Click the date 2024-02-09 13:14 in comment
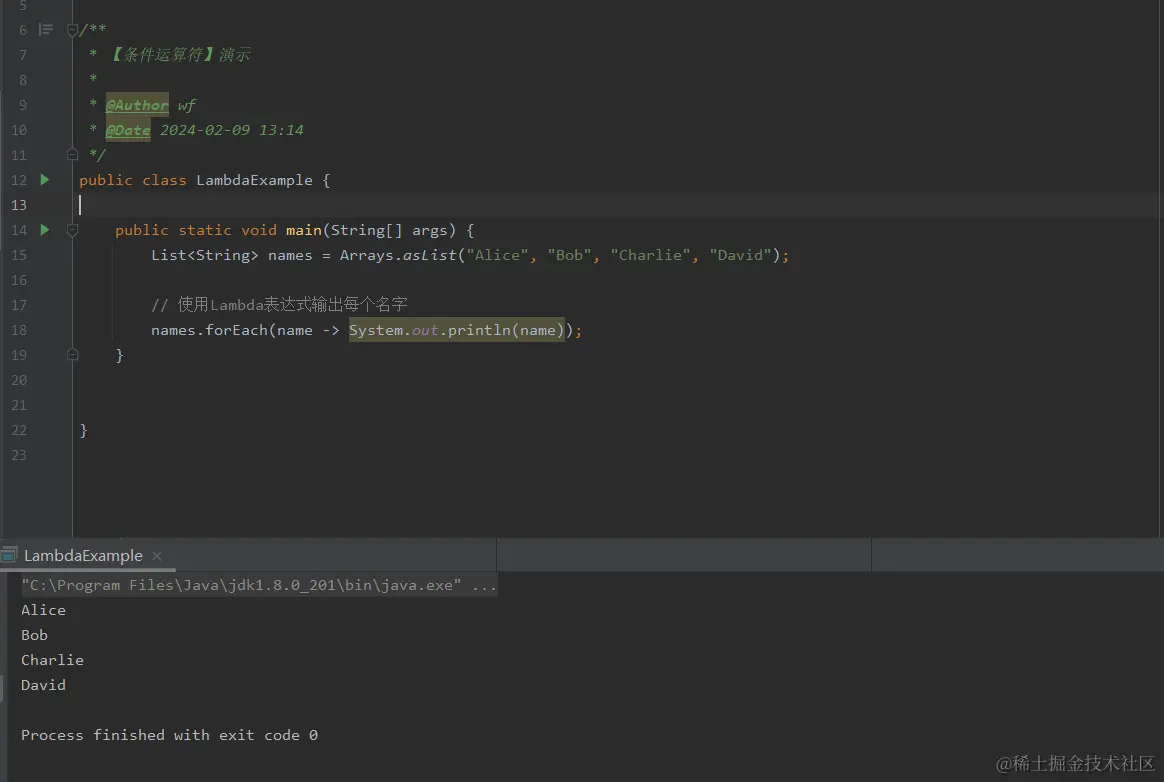Viewport: 1164px width, 782px height. (x=232, y=130)
